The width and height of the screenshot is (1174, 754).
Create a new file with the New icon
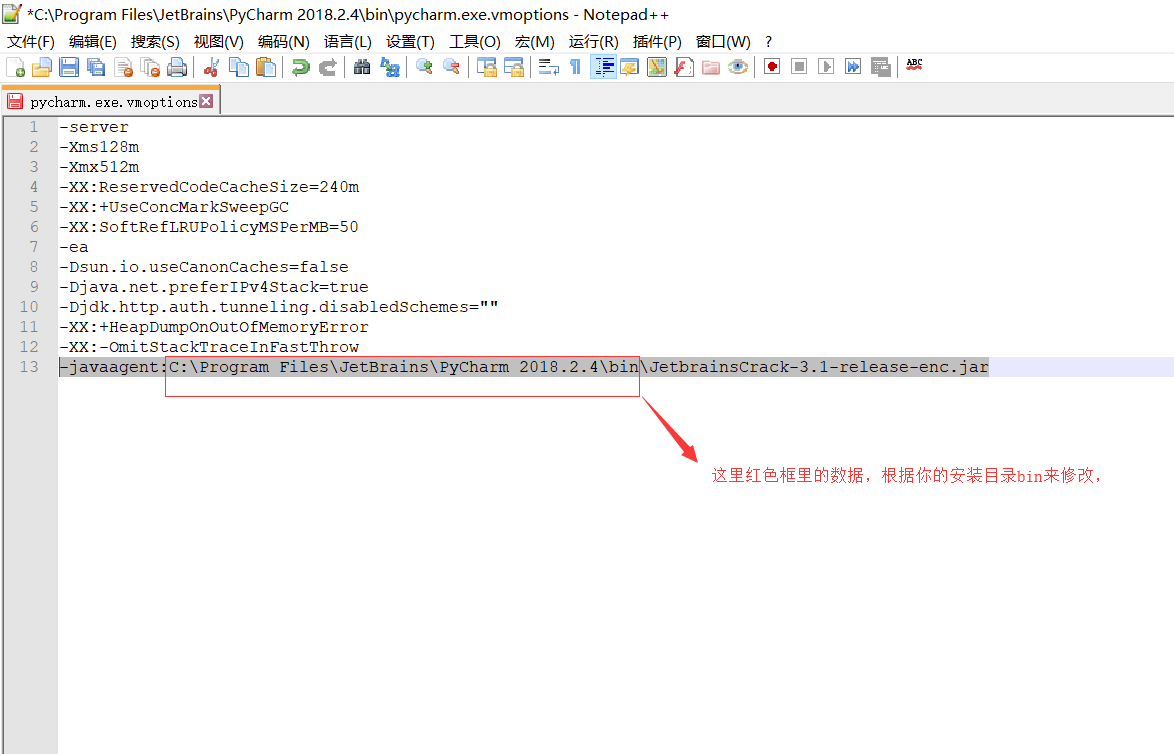click(x=16, y=67)
